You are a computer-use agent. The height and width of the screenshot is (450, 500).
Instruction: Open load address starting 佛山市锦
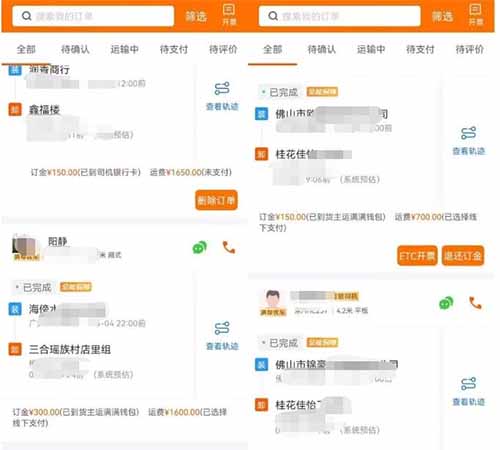(336, 364)
